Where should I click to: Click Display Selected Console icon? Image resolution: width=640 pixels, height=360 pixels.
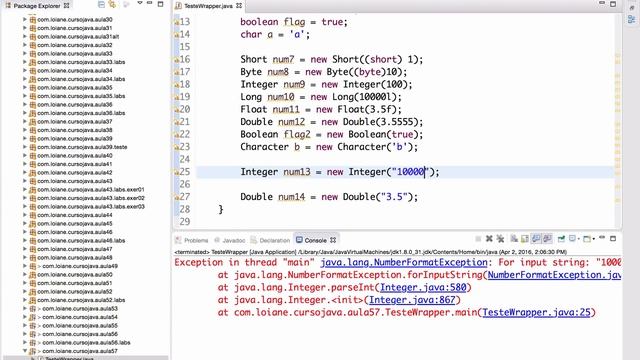[572, 239]
